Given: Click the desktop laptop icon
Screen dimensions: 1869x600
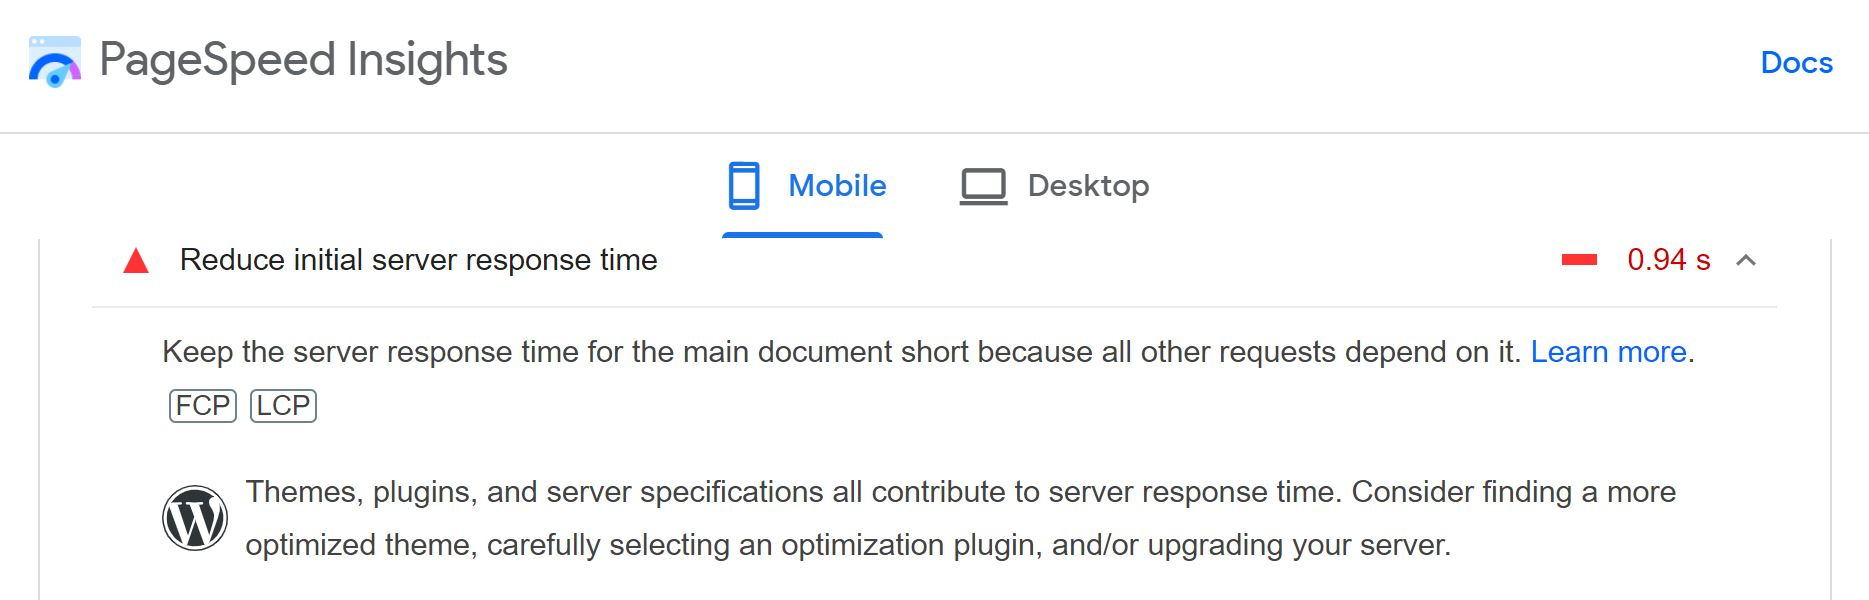Looking at the screenshot, I should point(984,187).
